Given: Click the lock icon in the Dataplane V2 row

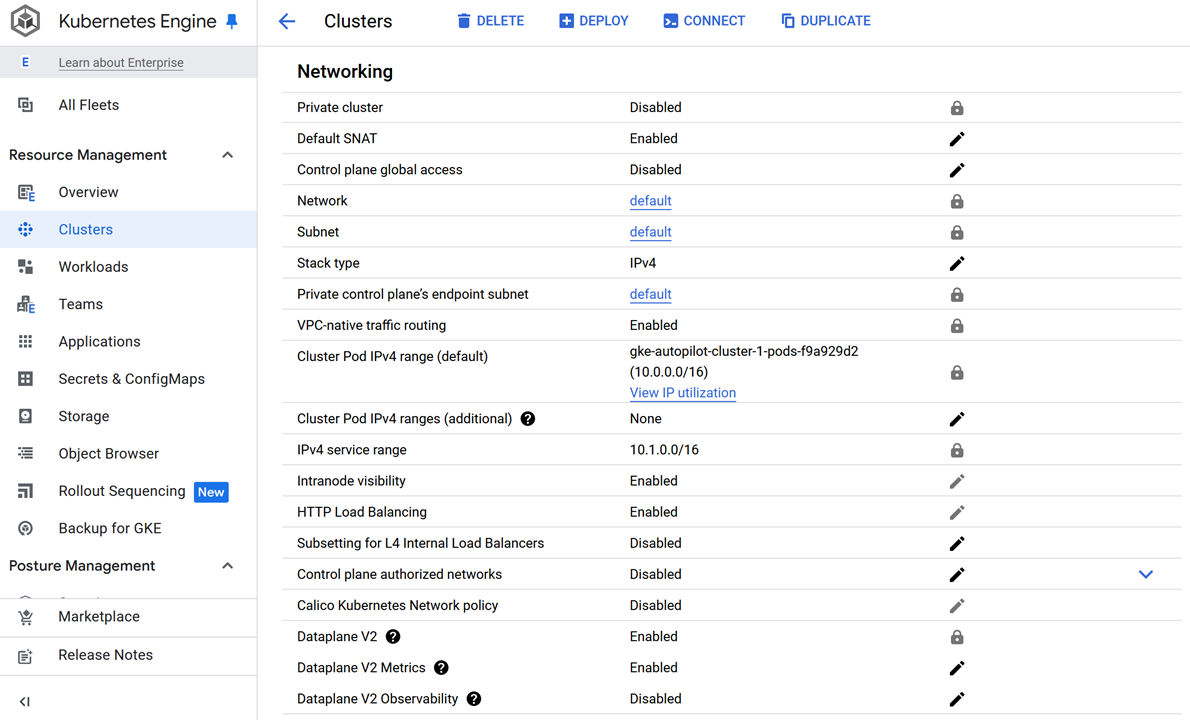Looking at the screenshot, I should (957, 637).
